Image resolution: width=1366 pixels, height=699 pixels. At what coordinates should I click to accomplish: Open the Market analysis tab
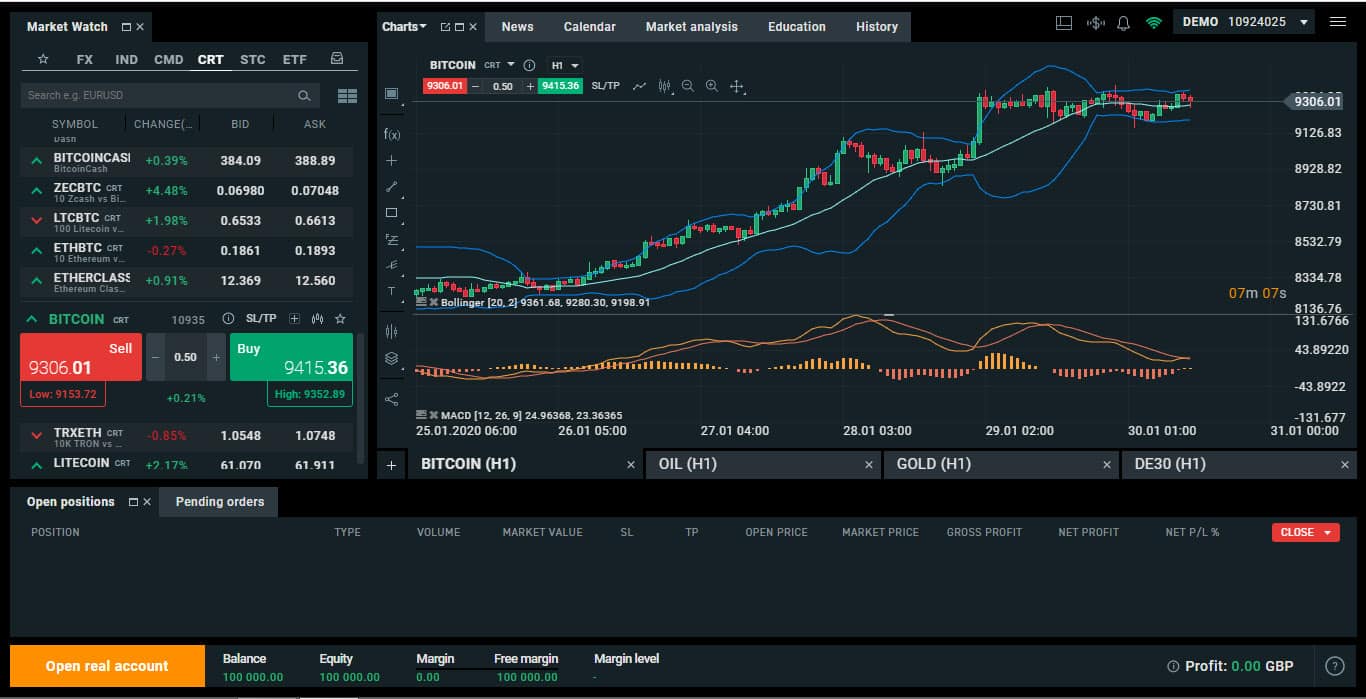click(691, 27)
